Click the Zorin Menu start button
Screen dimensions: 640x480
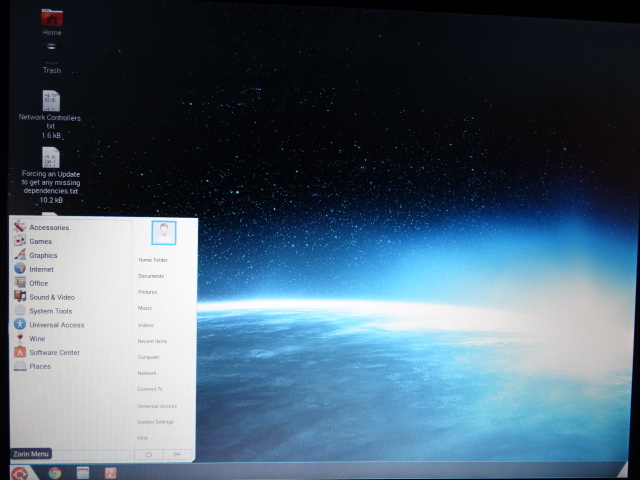coord(19,472)
